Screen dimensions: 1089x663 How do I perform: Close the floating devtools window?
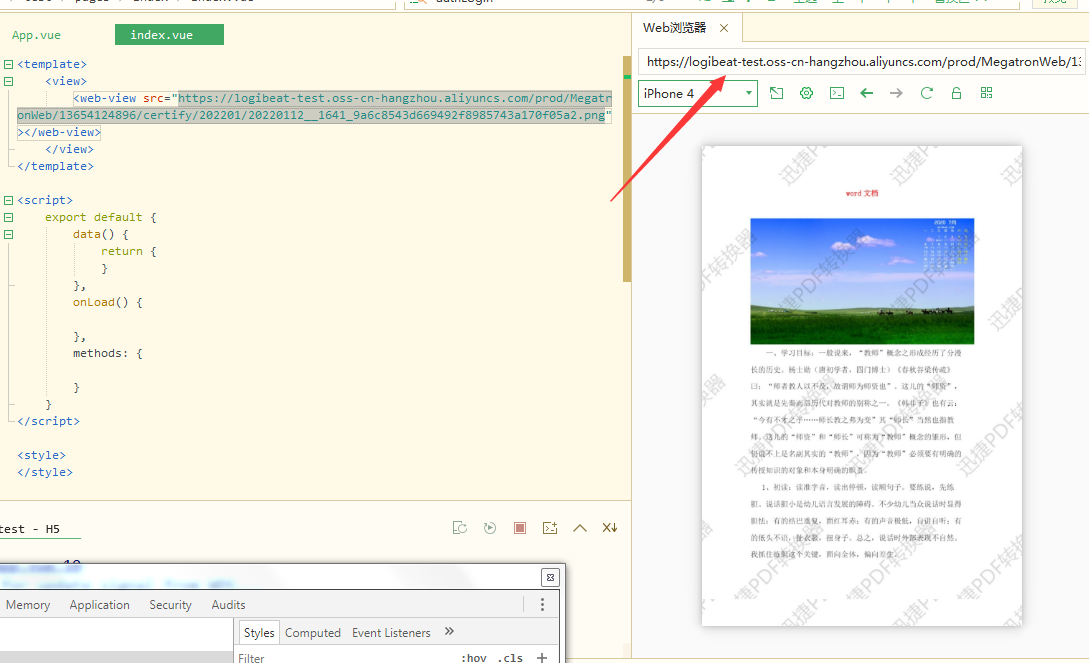coord(550,578)
